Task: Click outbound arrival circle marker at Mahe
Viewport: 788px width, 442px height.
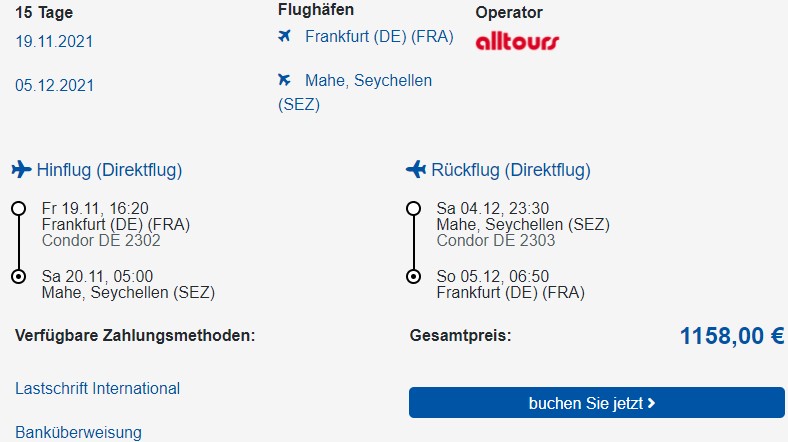Action: [x=19, y=276]
